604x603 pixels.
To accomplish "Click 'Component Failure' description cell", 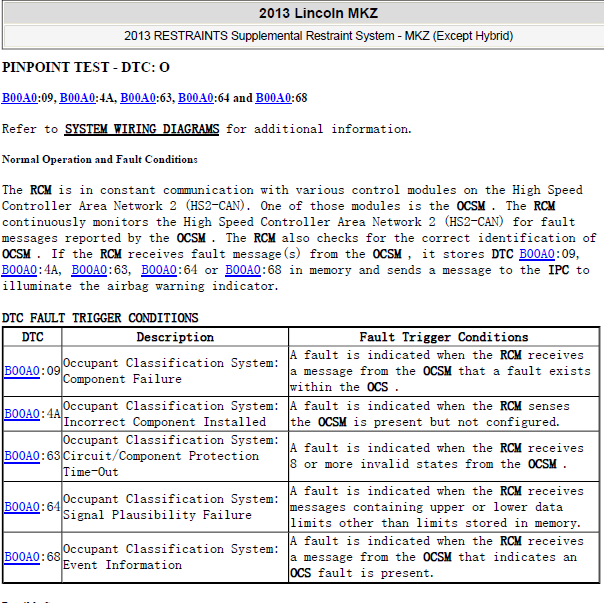I will click(x=175, y=371).
